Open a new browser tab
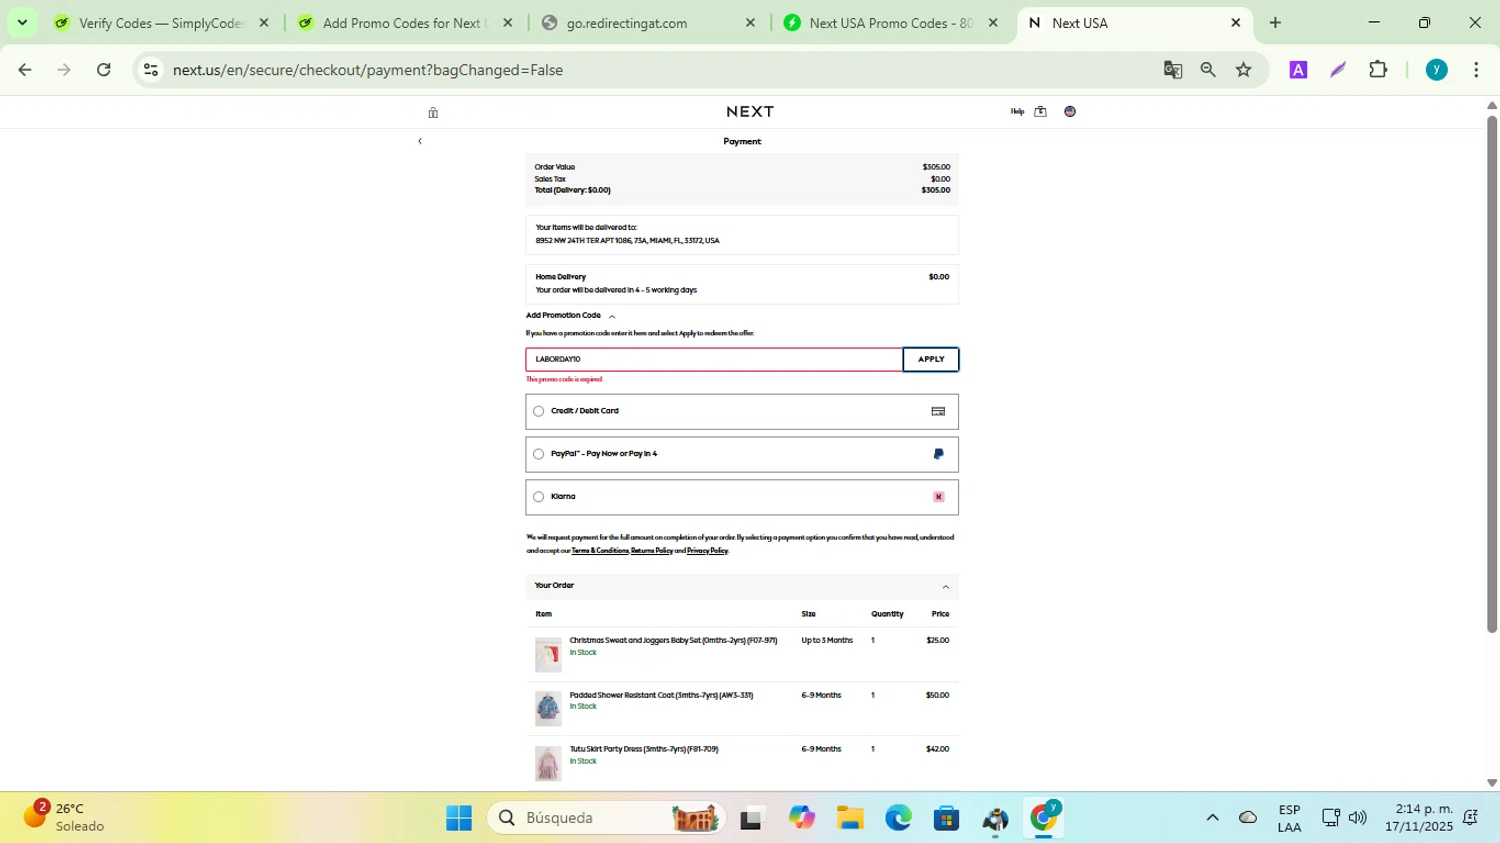 pyautogui.click(x=1275, y=23)
